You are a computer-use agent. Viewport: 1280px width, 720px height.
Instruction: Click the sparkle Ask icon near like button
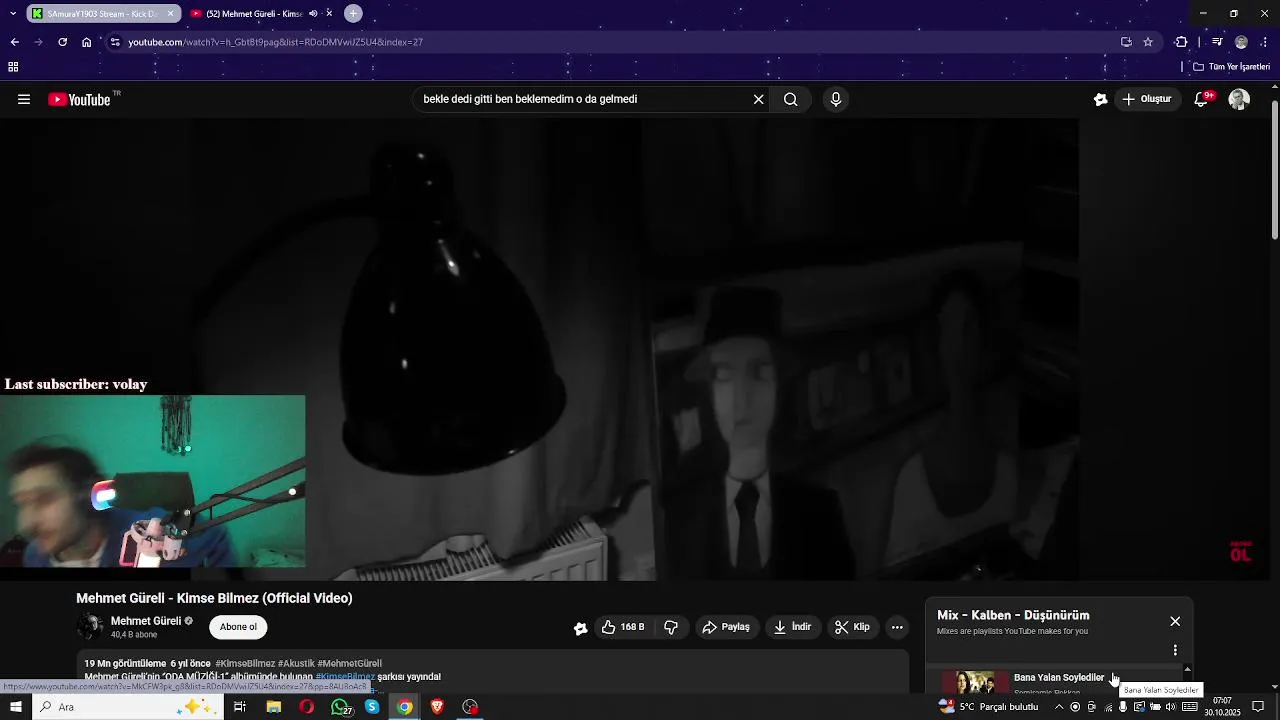coord(580,628)
